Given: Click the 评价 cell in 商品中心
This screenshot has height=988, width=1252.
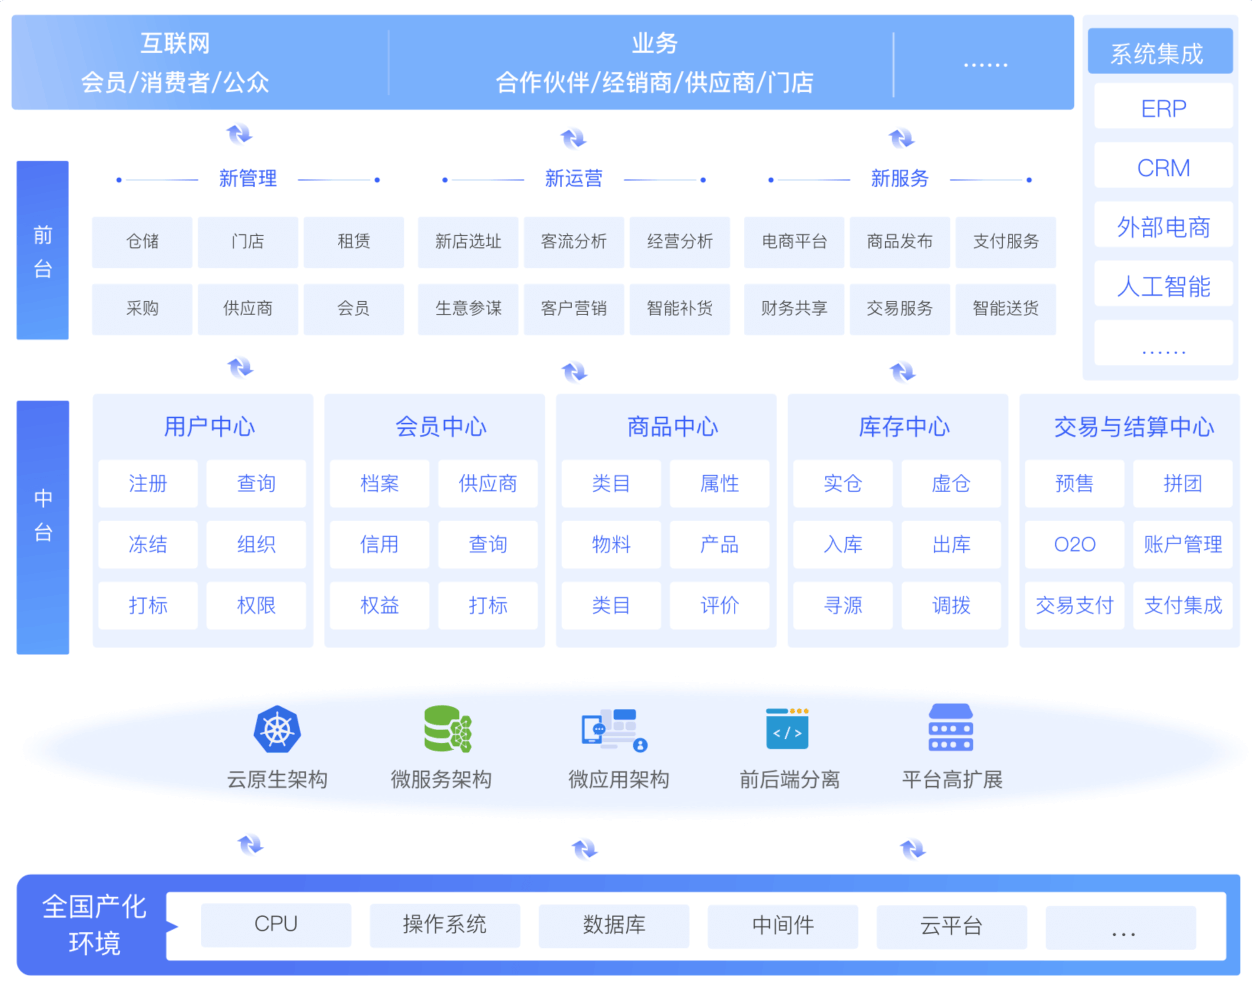Looking at the screenshot, I should point(720,606).
